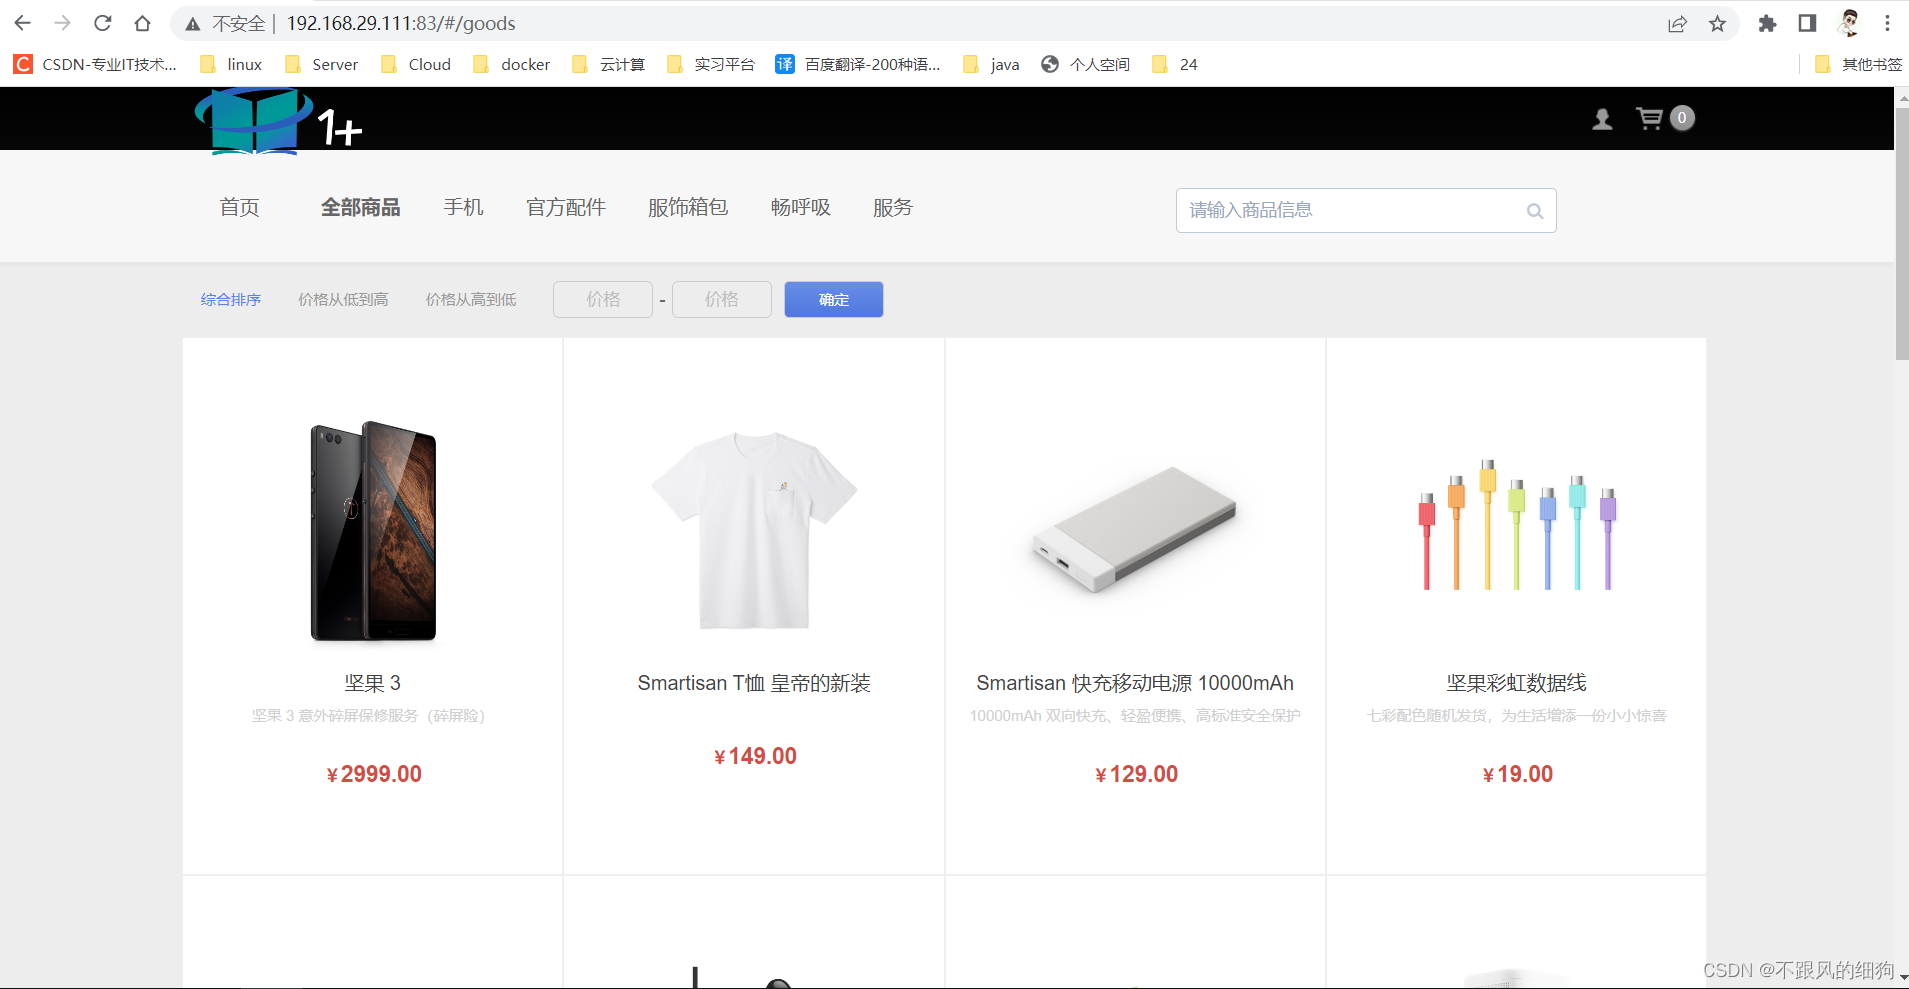Click the search magnifier icon
1909x989 pixels.
click(x=1535, y=211)
